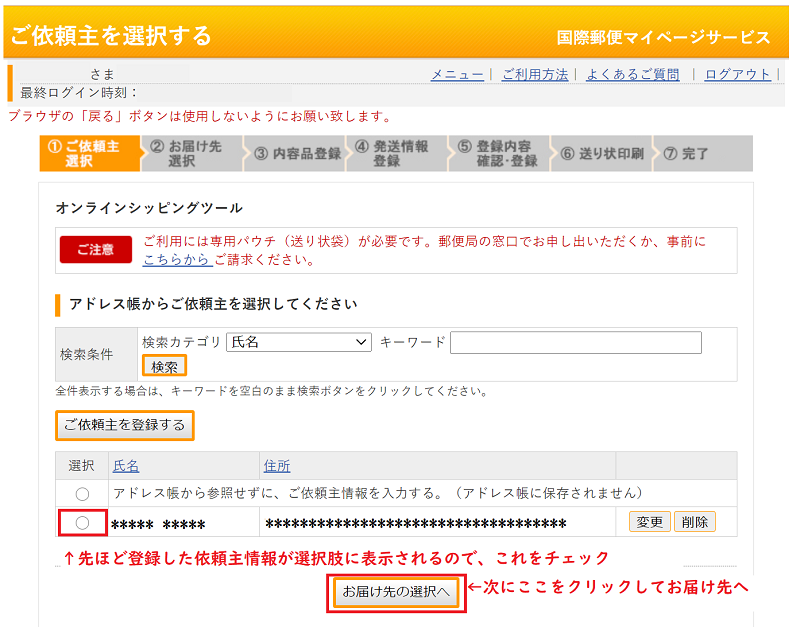Click the 削除 button for the sender
This screenshot has width=800, height=627.
pos(694,522)
